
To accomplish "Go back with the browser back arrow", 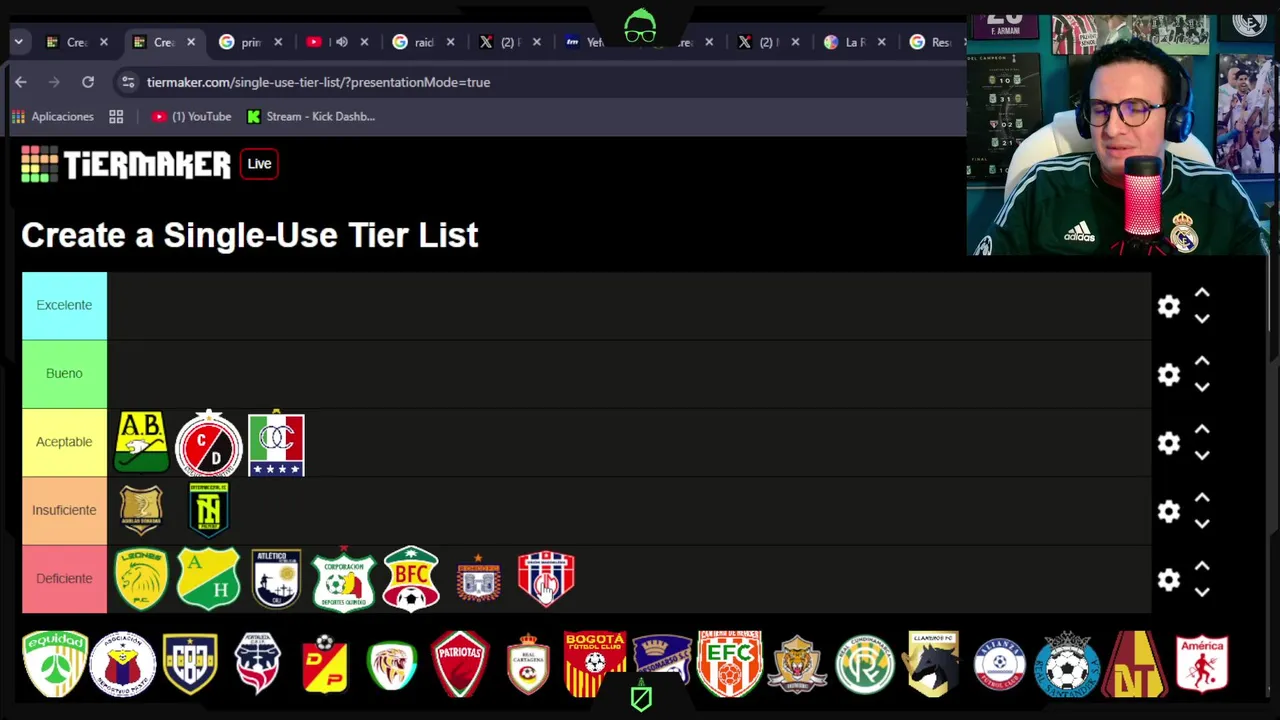I will 21,82.
